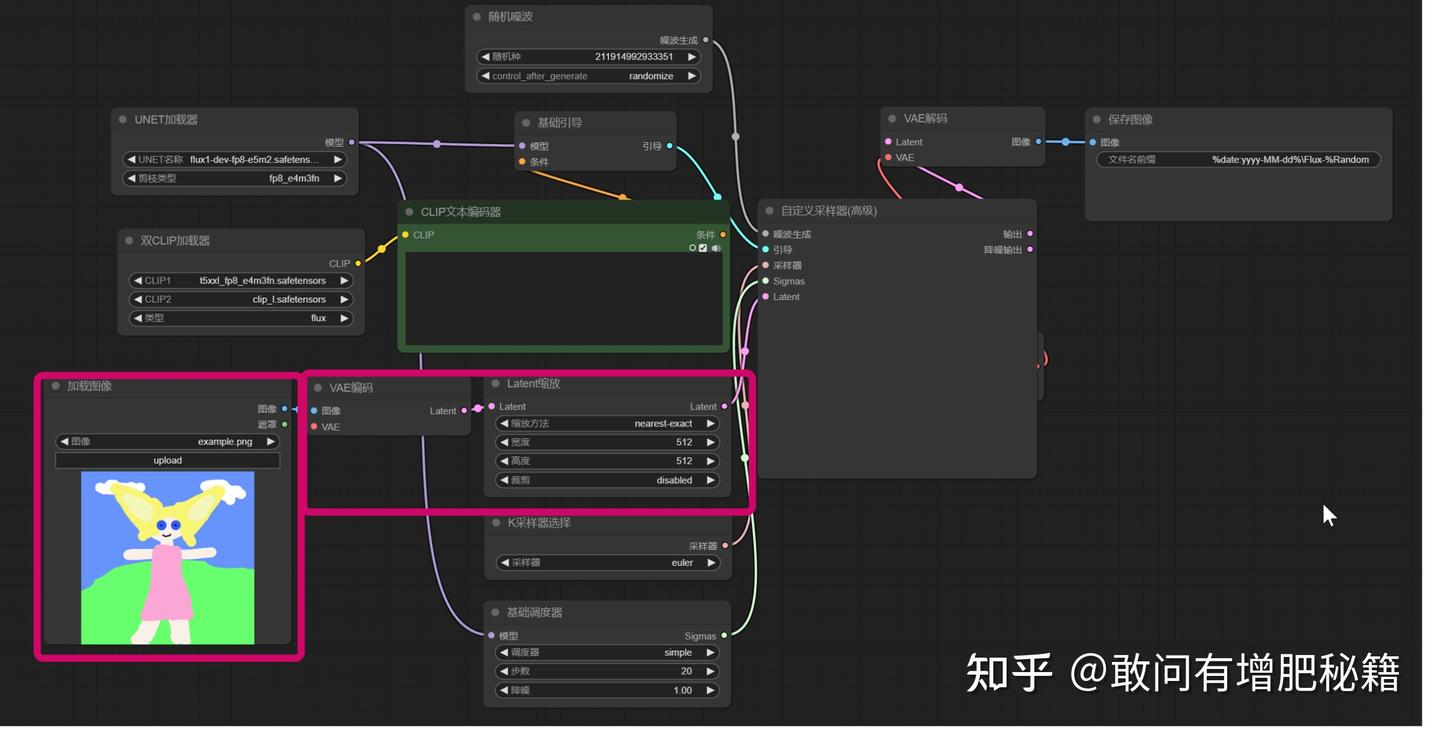The image size is (1440, 734).
Task: Collapse the UNET加载器 node via its title dot
Action: point(123,119)
